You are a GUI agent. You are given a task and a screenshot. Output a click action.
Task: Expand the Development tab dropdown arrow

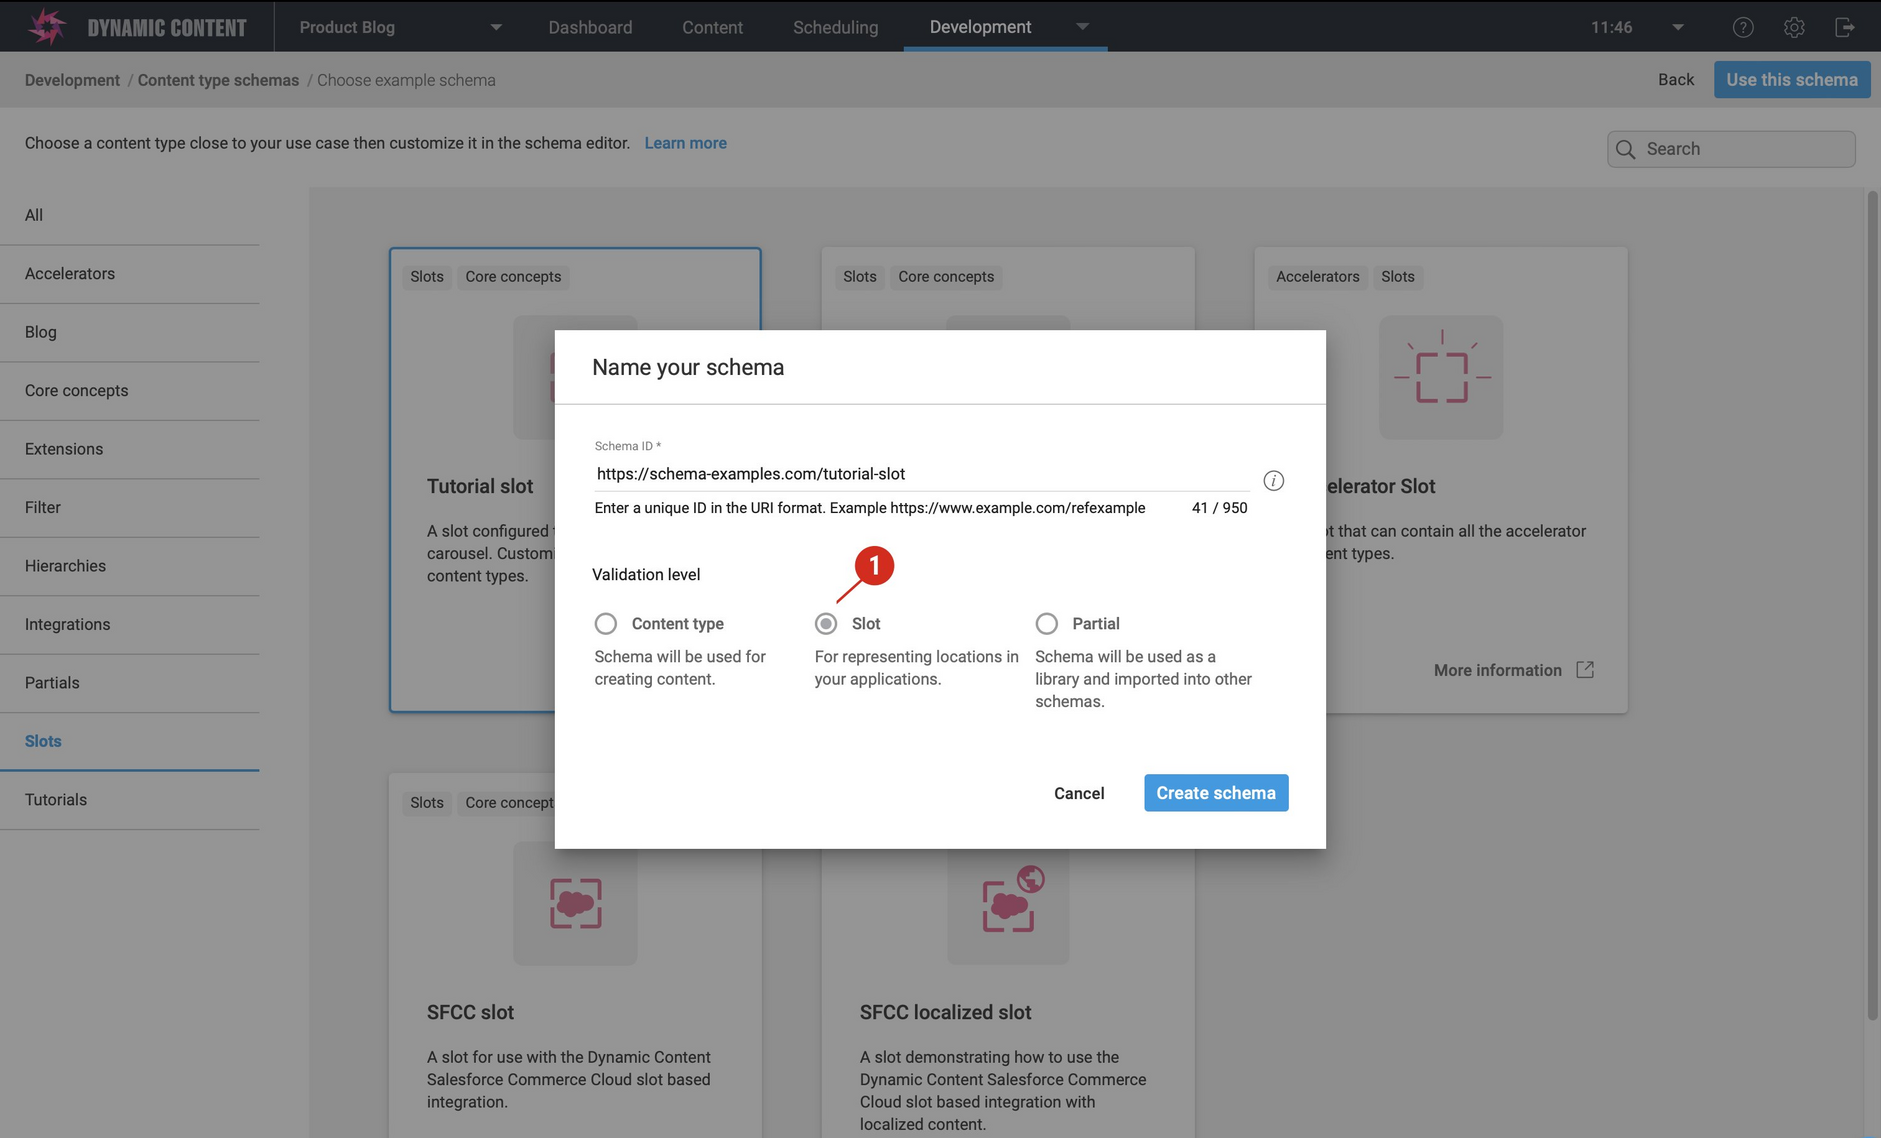[x=1082, y=27]
